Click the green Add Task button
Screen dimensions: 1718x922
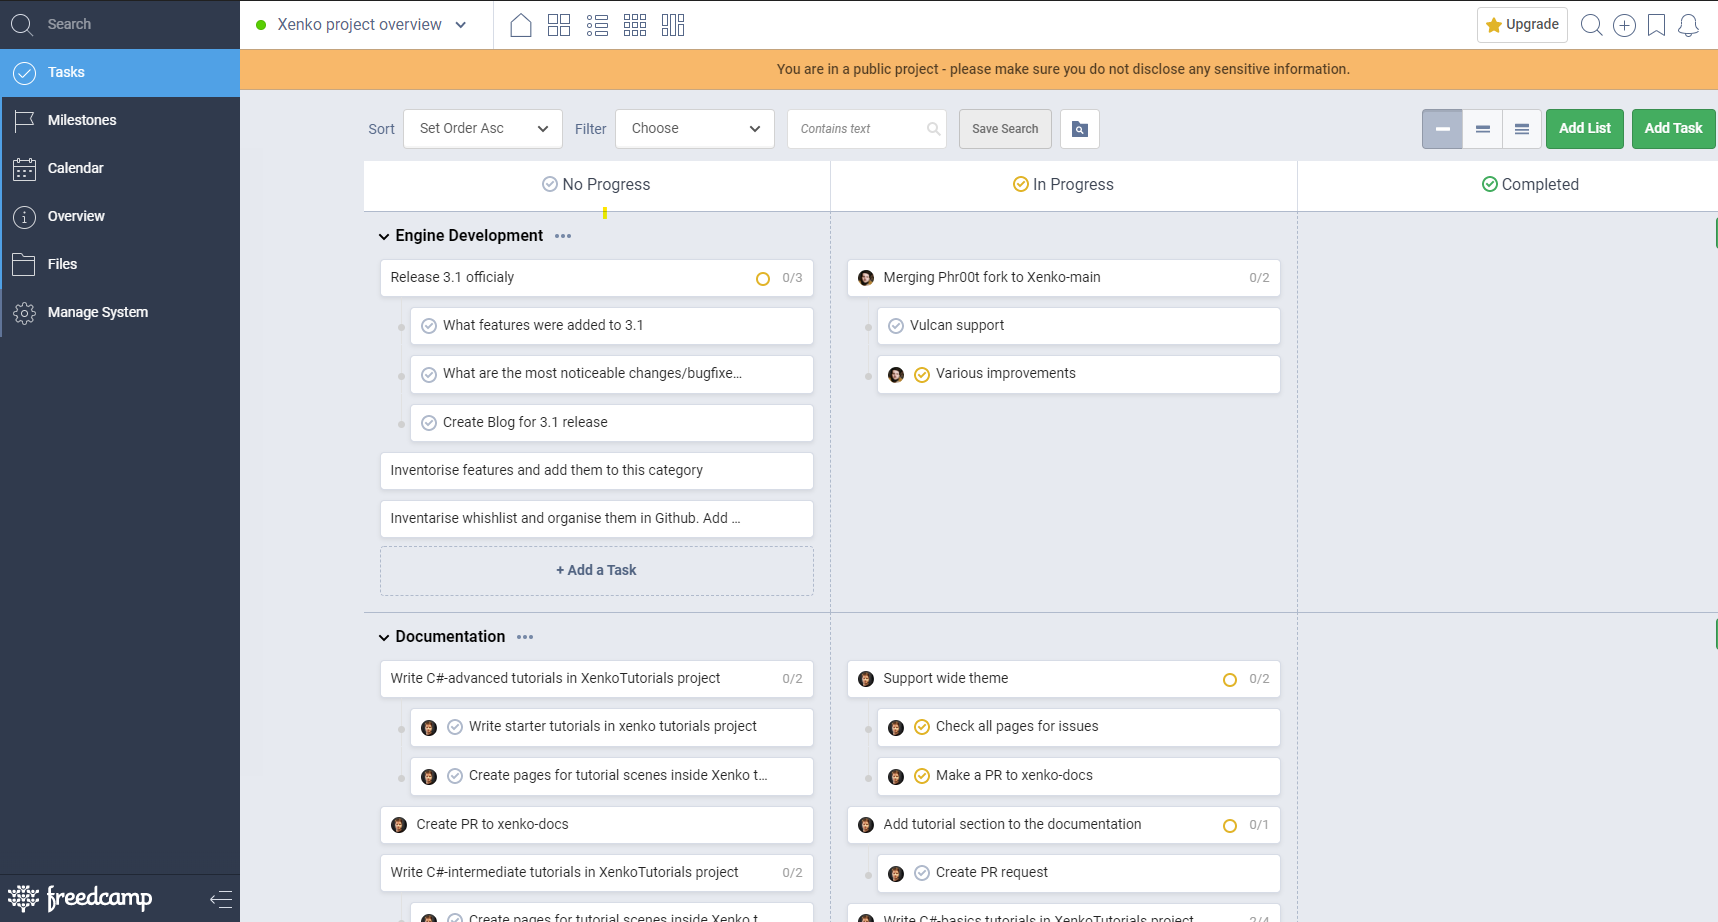pos(1673,129)
